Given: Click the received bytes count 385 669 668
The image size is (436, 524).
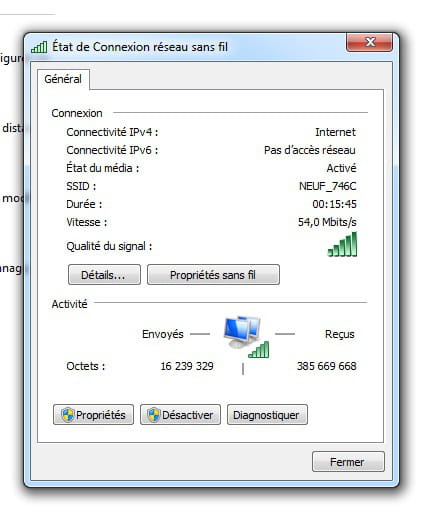Looking at the screenshot, I should (x=326, y=366).
